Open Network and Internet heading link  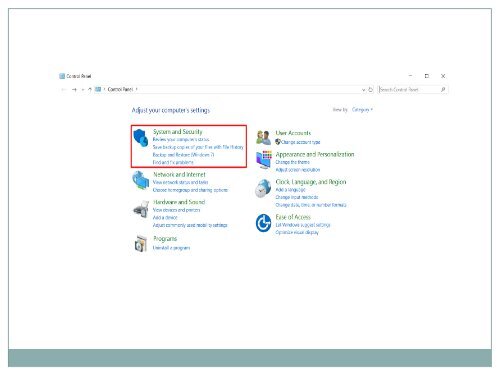click(179, 174)
